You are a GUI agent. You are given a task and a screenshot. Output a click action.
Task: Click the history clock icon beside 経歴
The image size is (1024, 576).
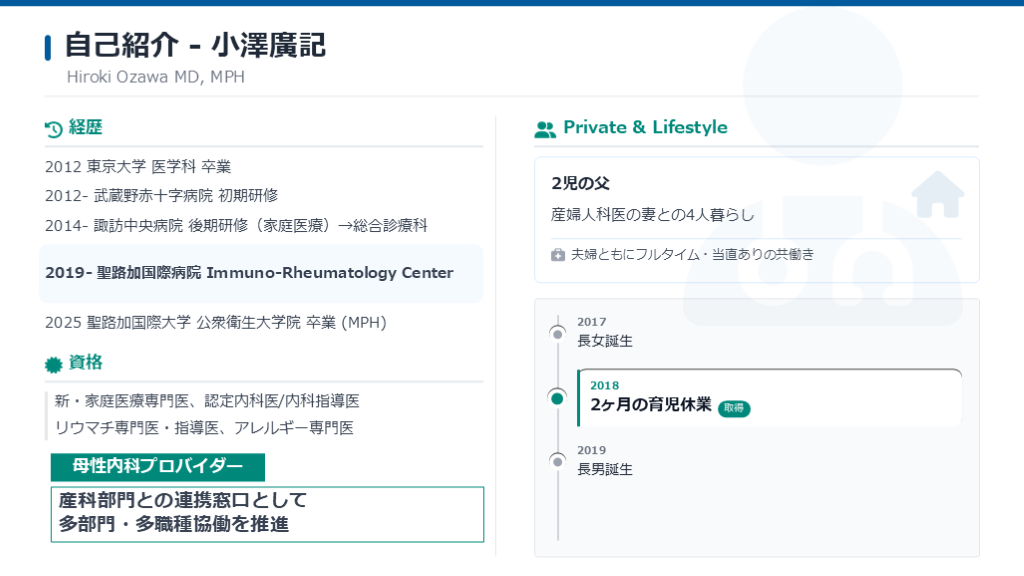(x=54, y=128)
